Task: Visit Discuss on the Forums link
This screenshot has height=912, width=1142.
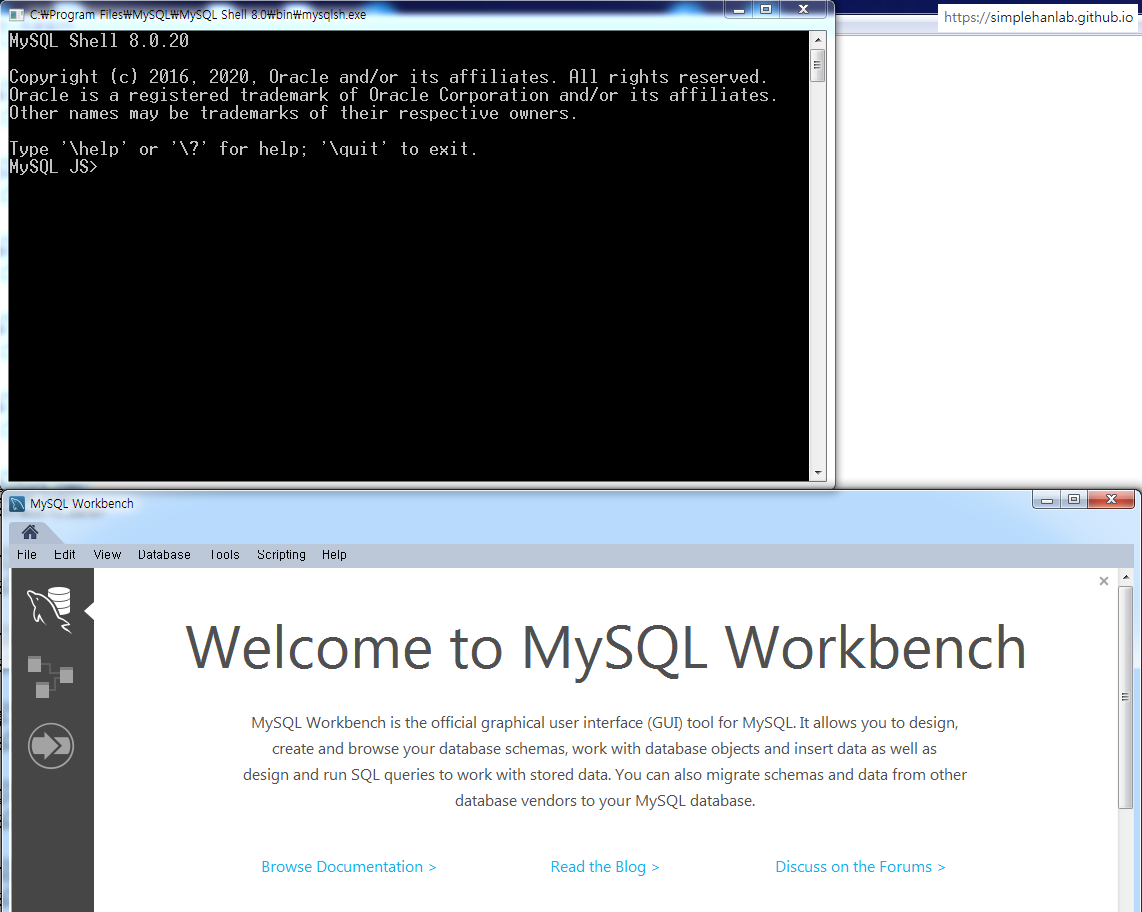Action: point(860,867)
